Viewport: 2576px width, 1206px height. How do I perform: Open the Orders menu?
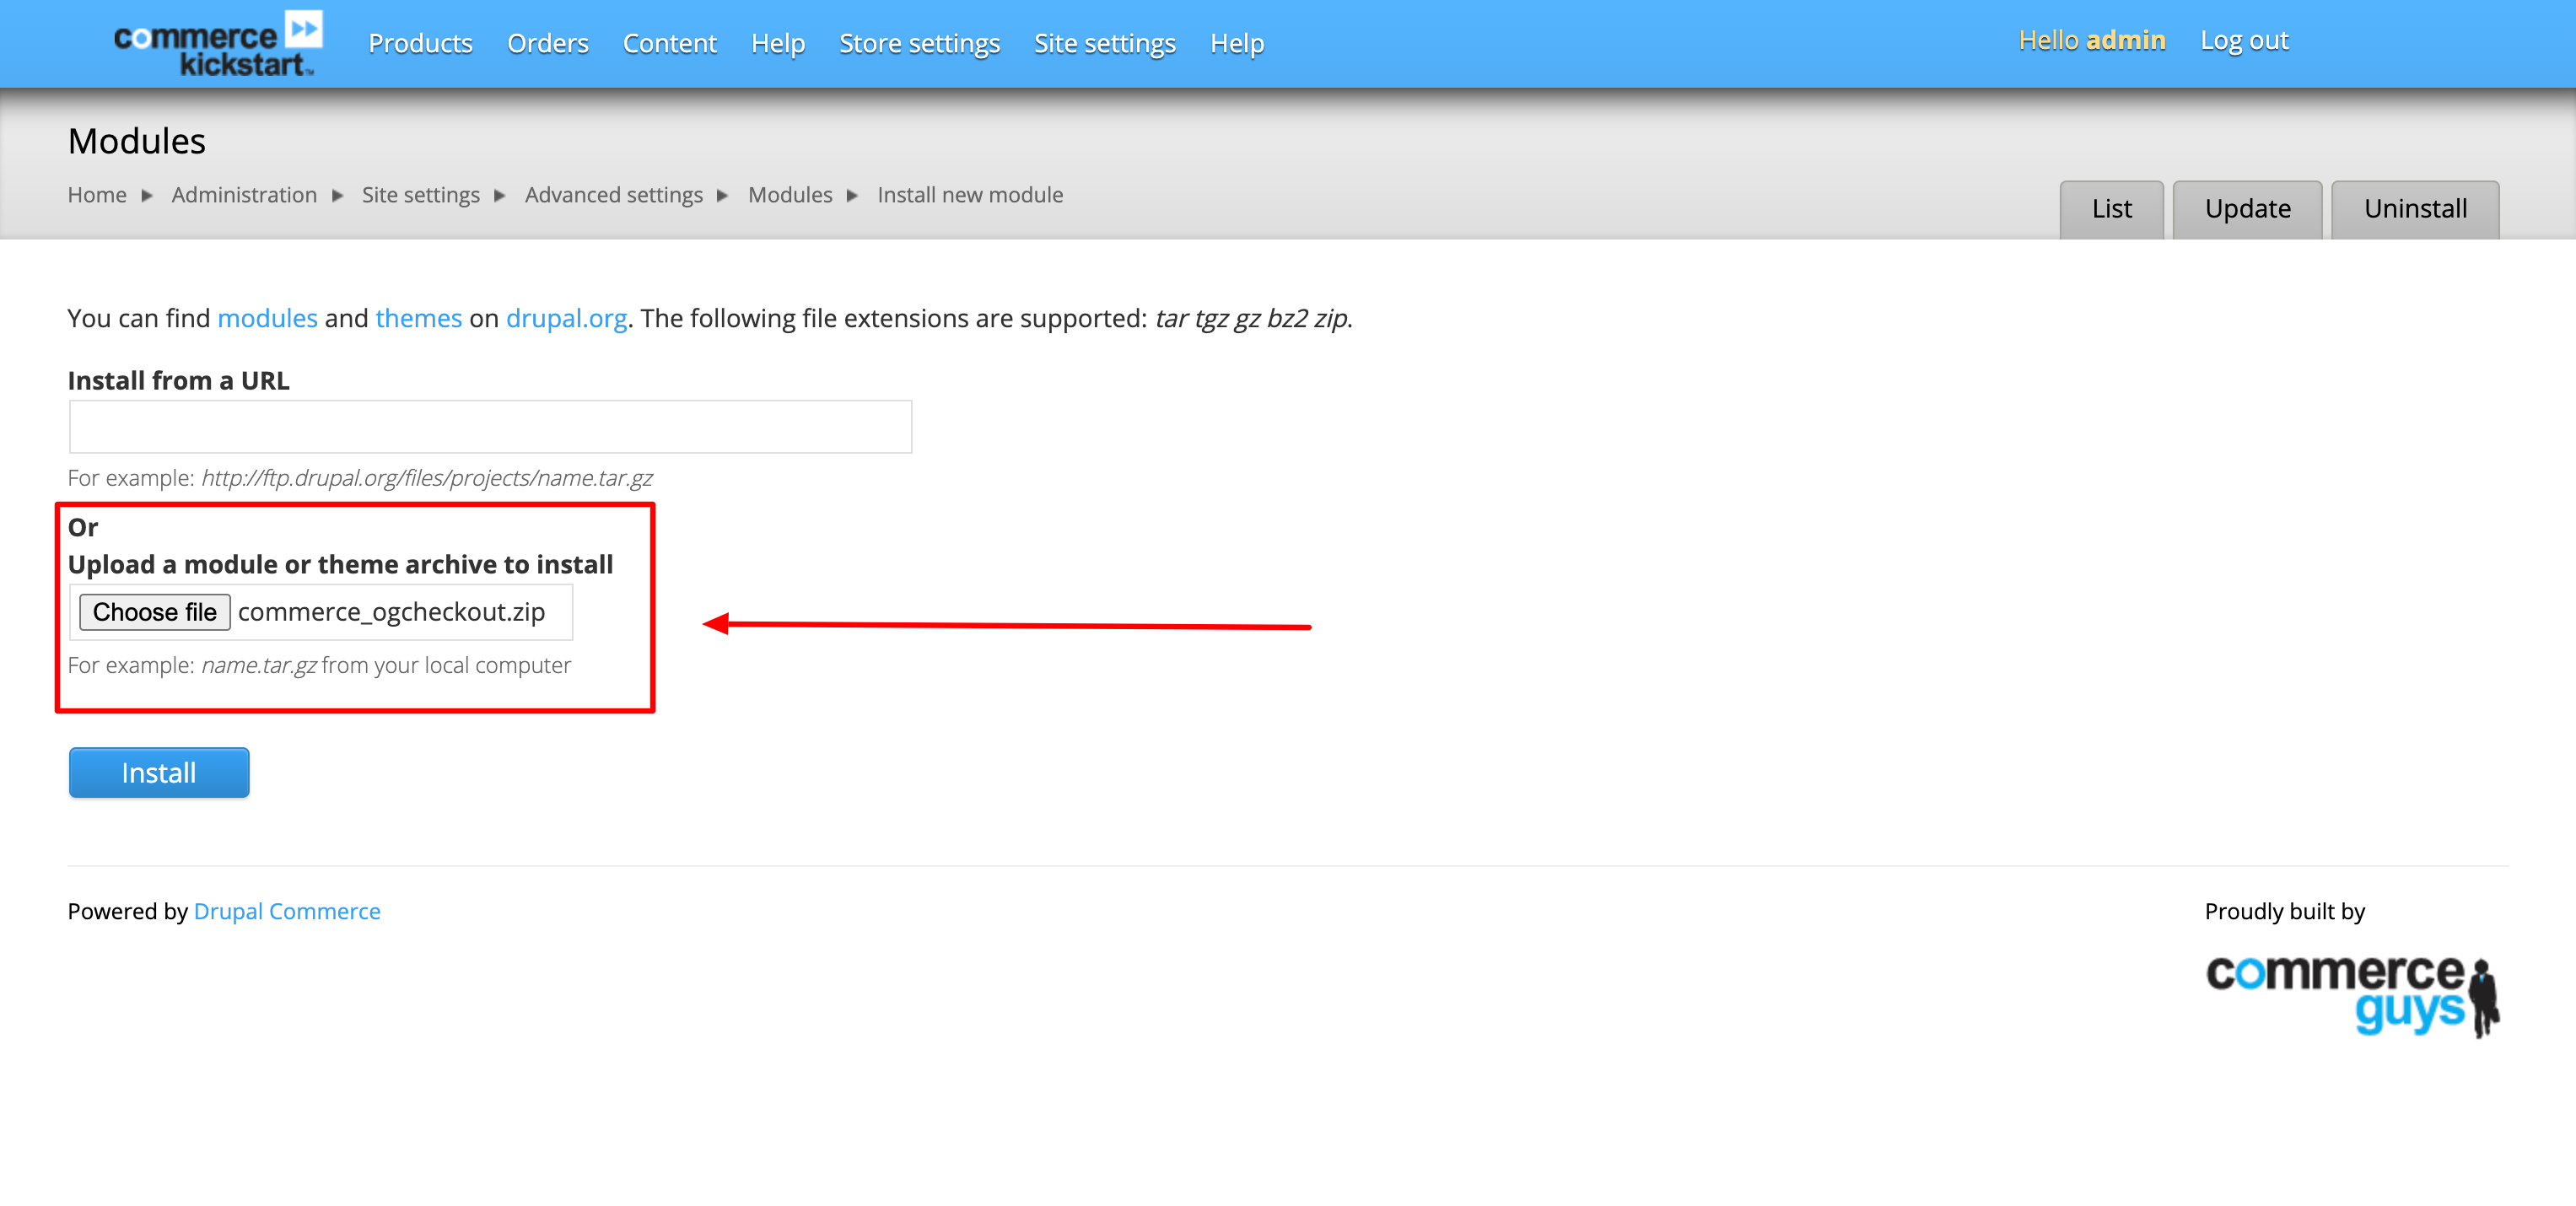pyautogui.click(x=547, y=43)
